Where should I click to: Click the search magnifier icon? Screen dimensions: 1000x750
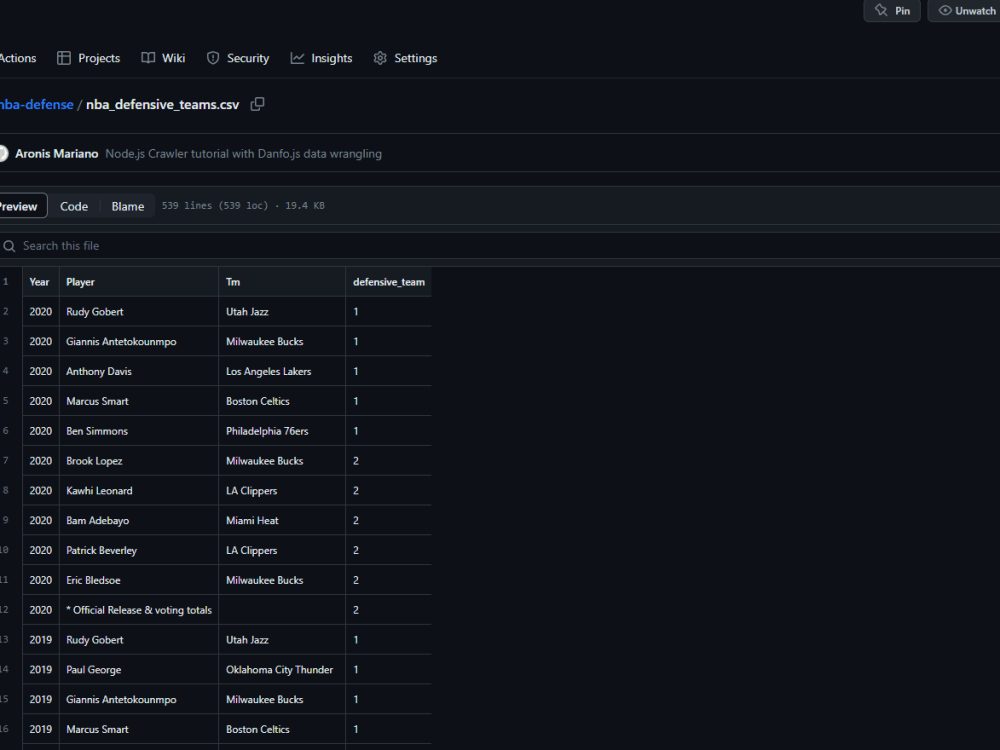[9, 246]
